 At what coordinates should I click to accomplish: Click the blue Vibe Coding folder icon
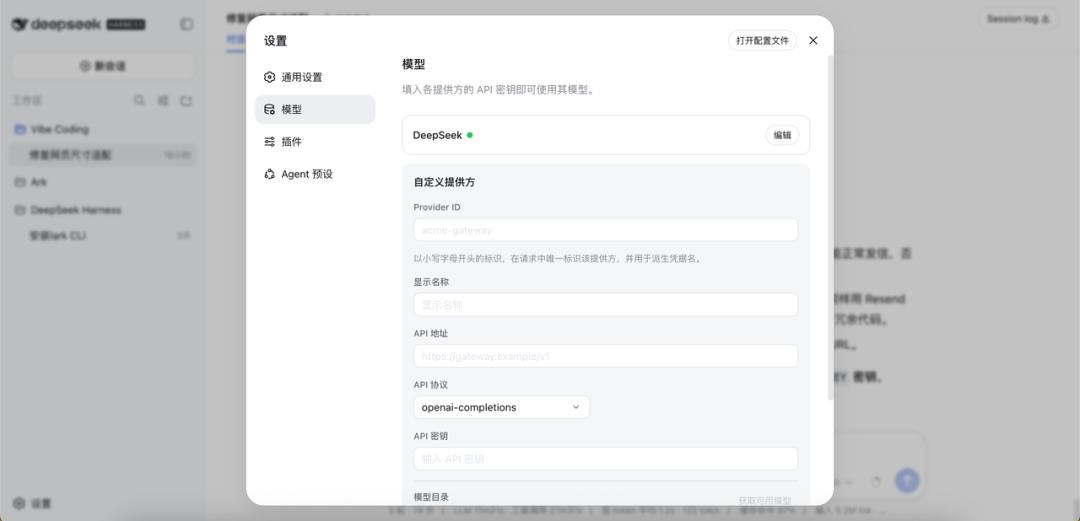20,130
